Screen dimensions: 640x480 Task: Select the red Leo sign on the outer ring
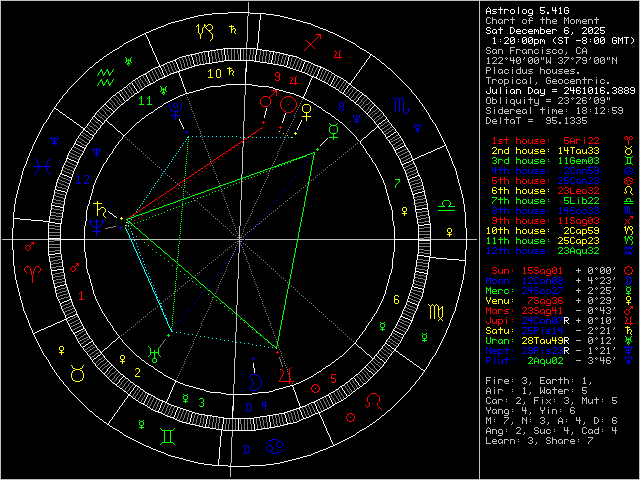373,401
